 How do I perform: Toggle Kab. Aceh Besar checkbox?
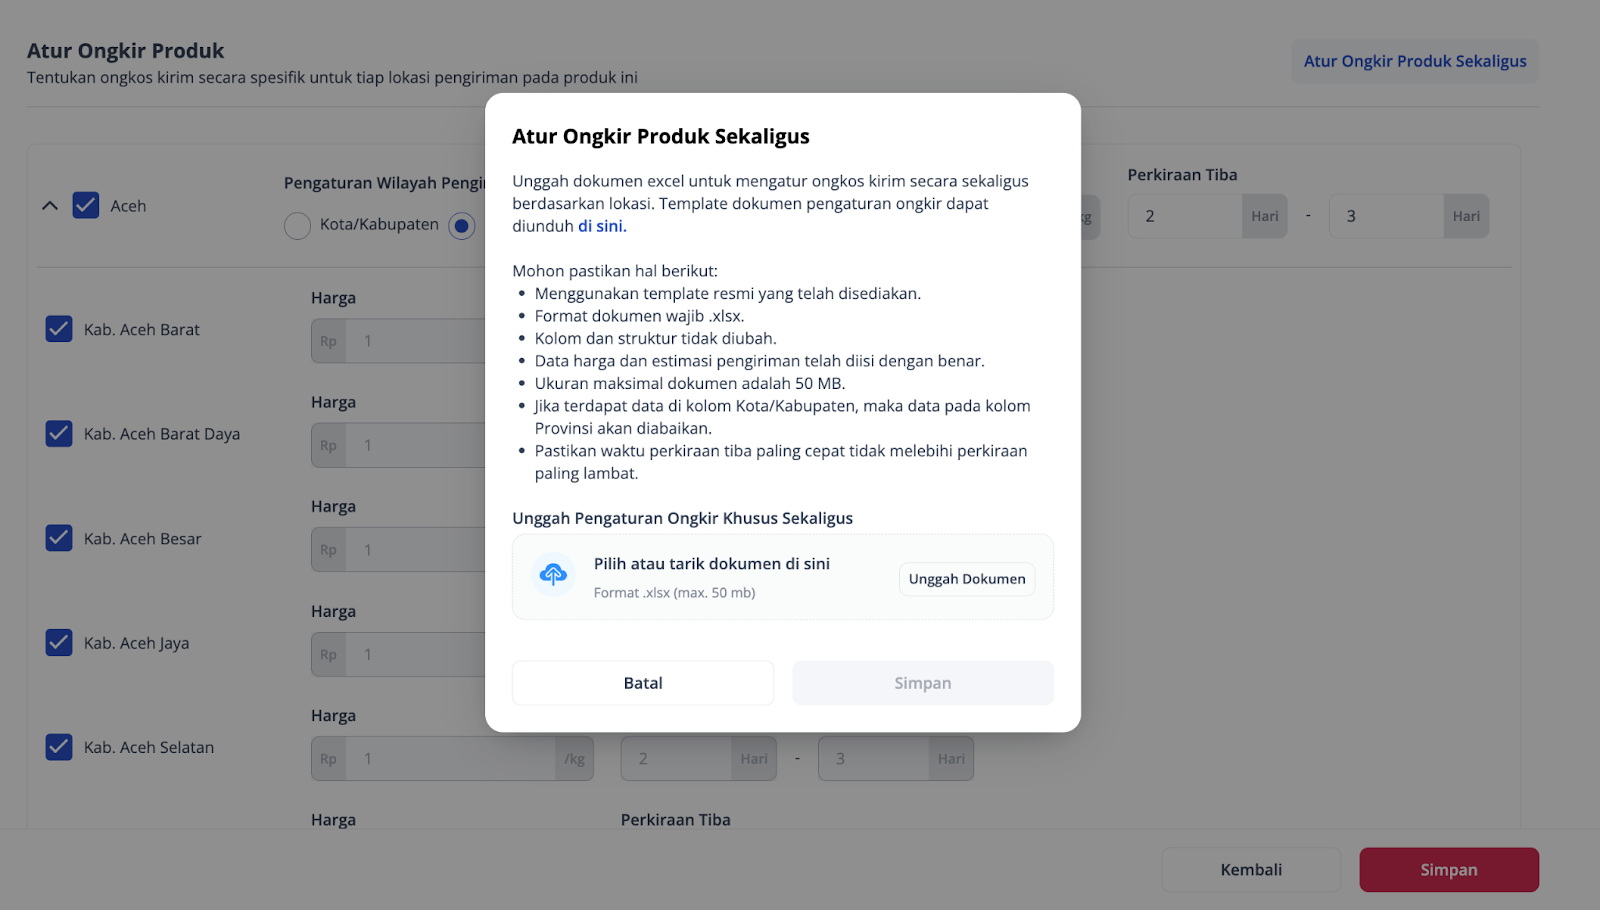(x=59, y=538)
